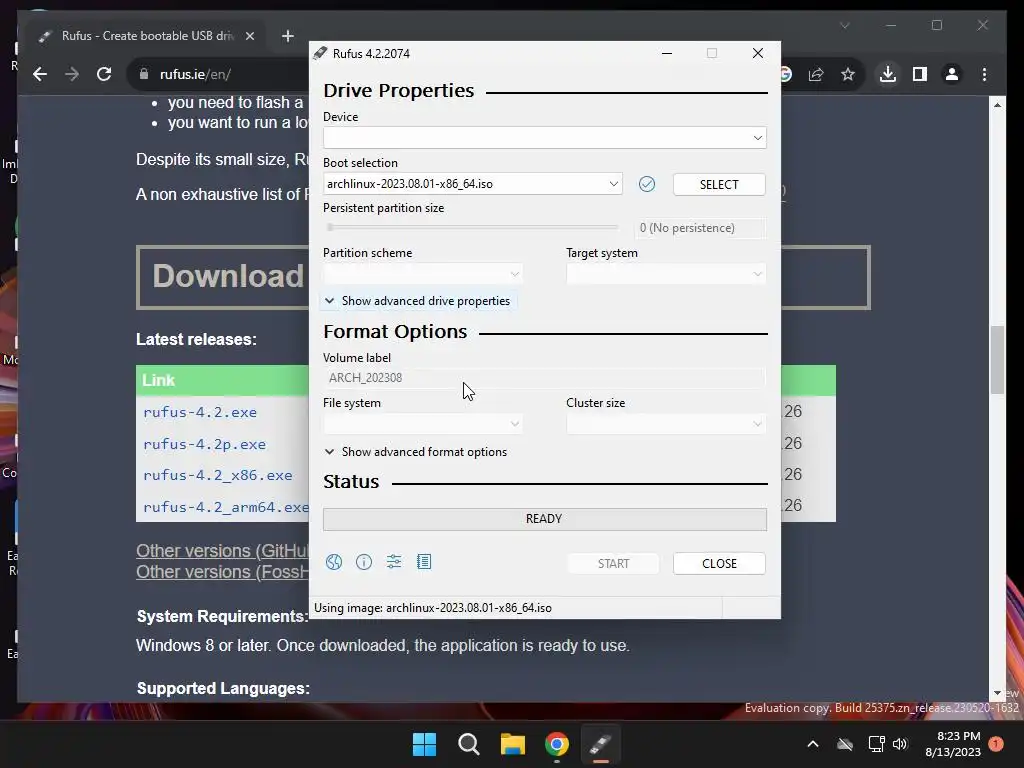Expand Show advanced drive properties
The image size is (1024, 768).
(418, 301)
